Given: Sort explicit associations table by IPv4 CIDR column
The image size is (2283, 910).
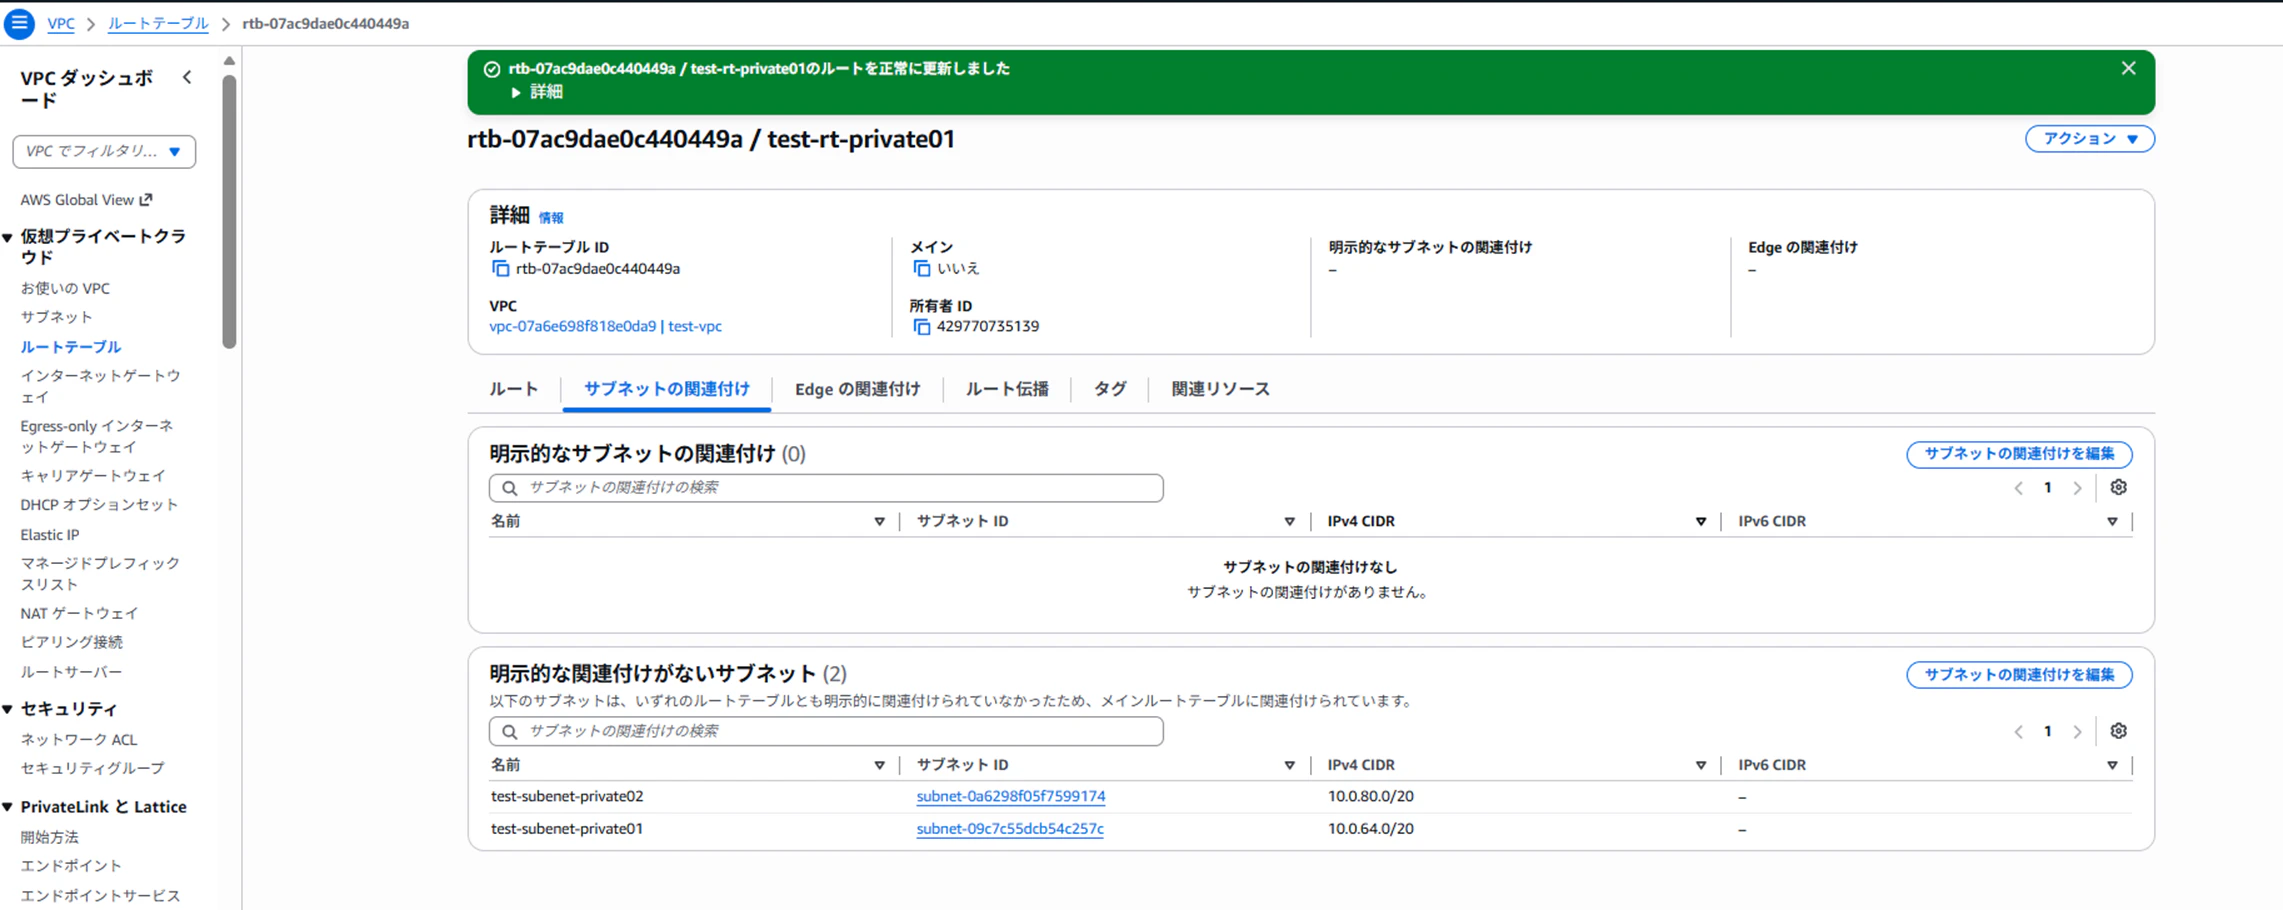Looking at the screenshot, I should (1700, 522).
